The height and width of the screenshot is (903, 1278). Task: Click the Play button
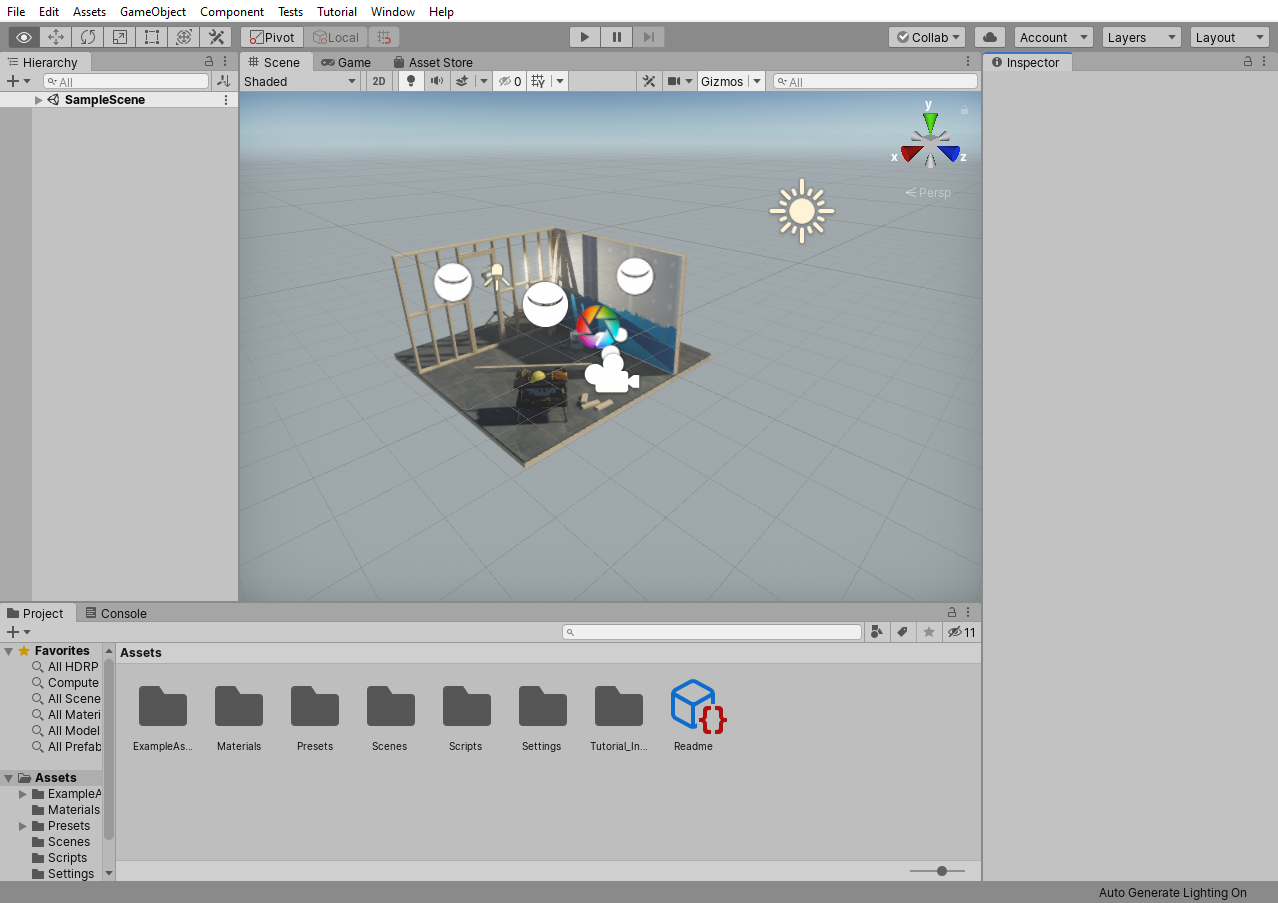pos(585,37)
